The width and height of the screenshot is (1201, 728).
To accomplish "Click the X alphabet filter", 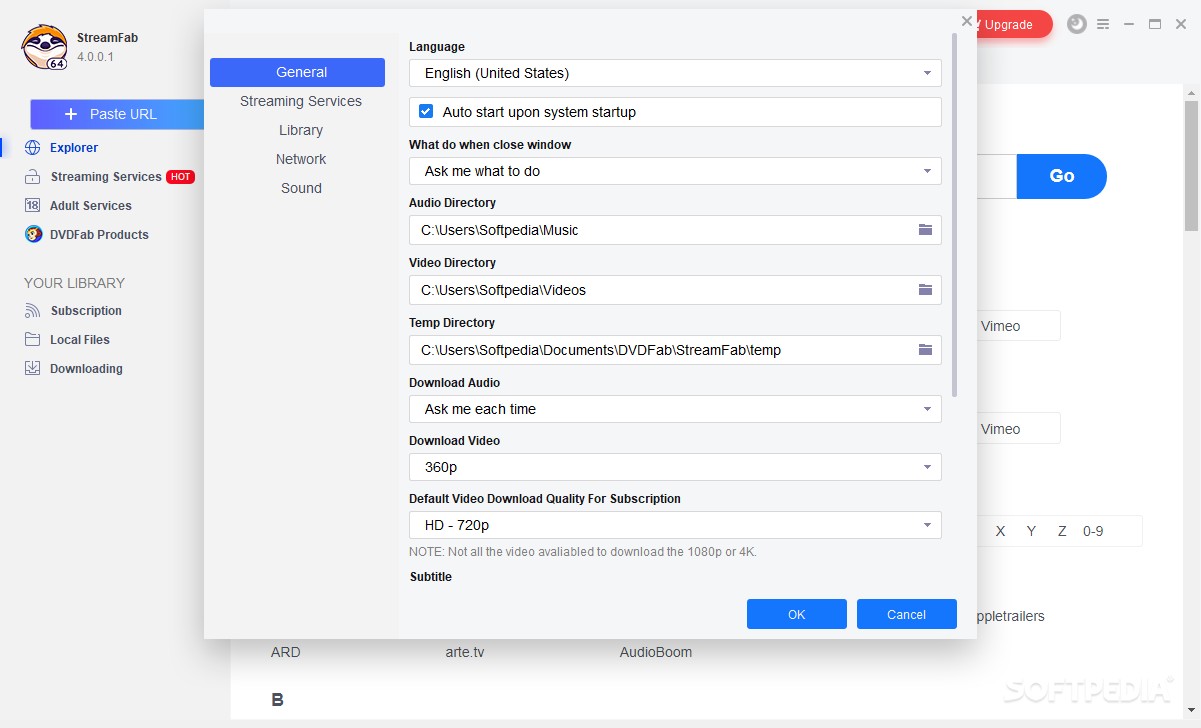I will pos(1000,531).
